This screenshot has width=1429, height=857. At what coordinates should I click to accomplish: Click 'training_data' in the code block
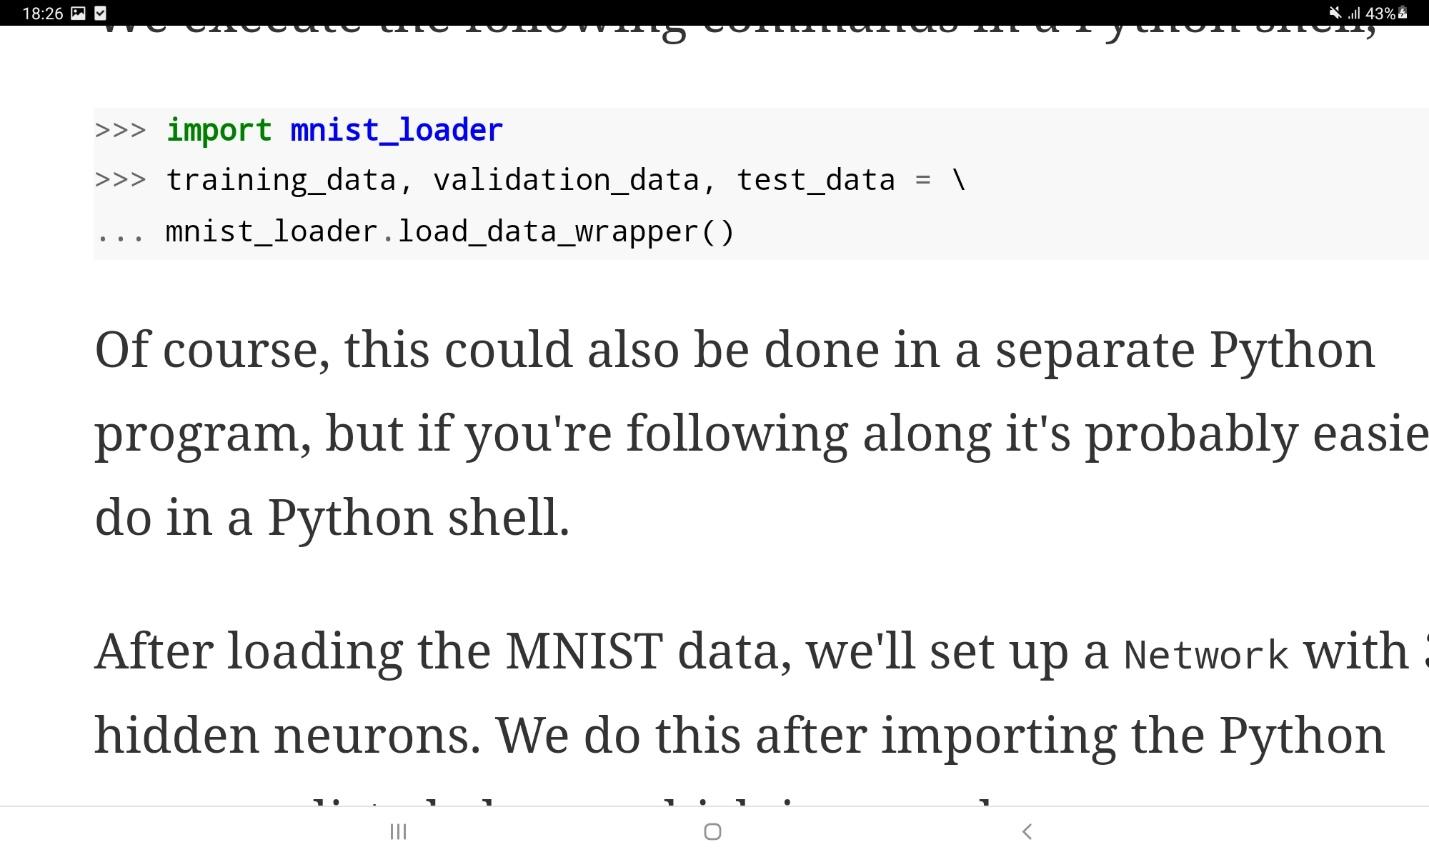pyautogui.click(x=281, y=180)
